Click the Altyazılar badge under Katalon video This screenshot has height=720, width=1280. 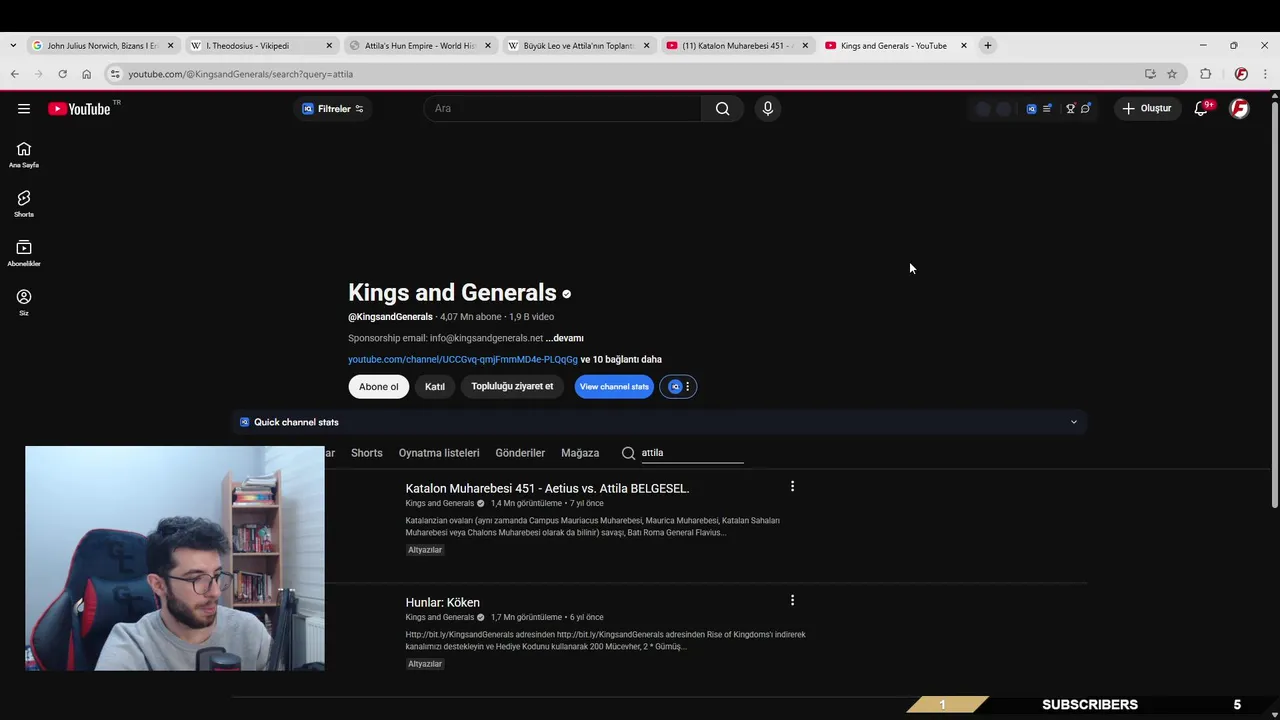tap(425, 550)
